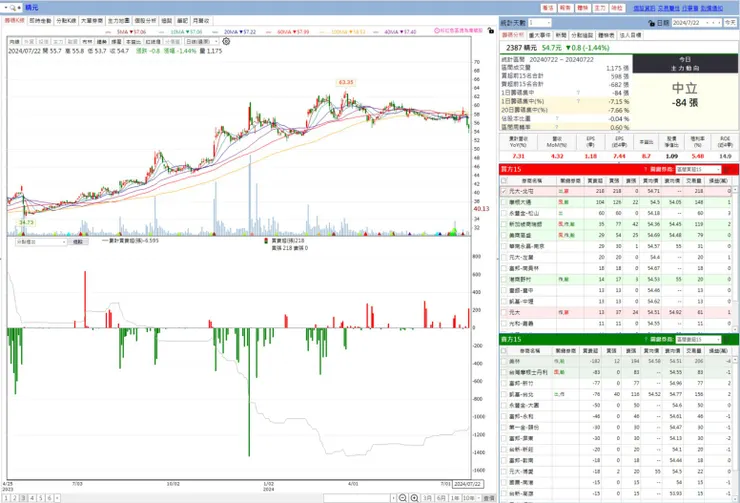The image size is (740, 503).
Task: Click the help icon beside 1日籌碼集中 張
Action: [x=578, y=93]
